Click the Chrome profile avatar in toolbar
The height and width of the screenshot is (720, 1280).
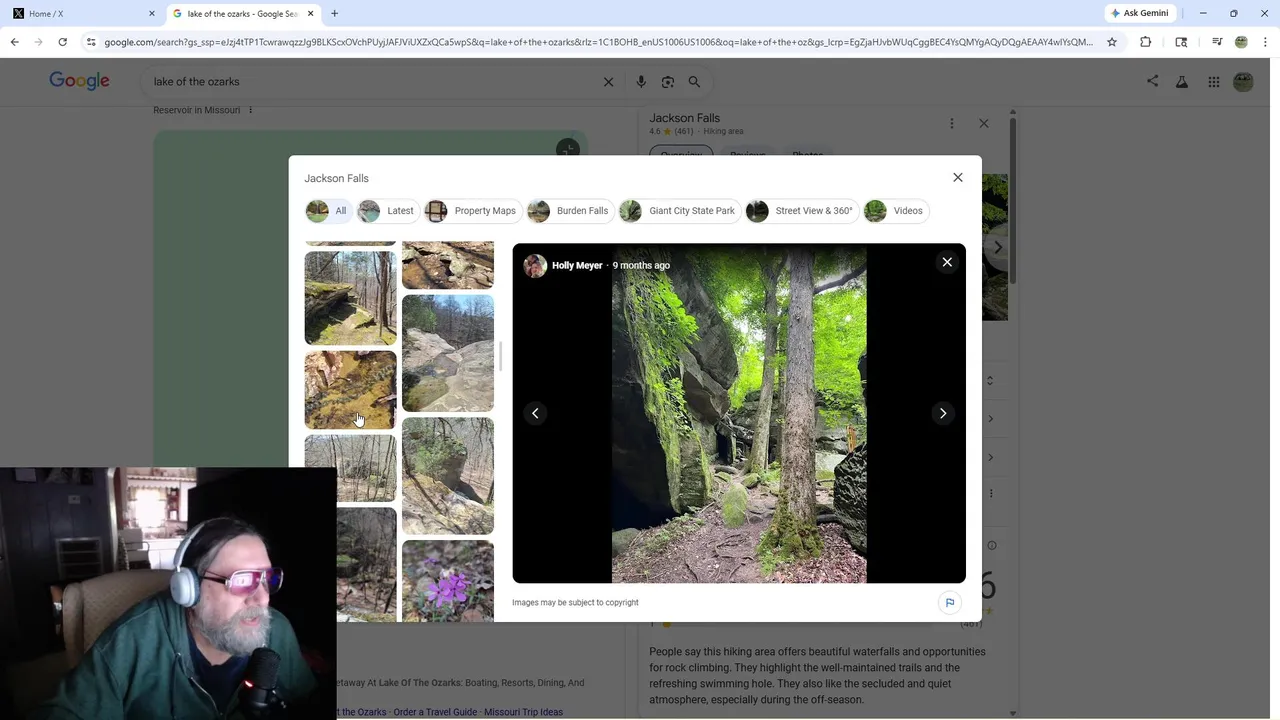1241,42
